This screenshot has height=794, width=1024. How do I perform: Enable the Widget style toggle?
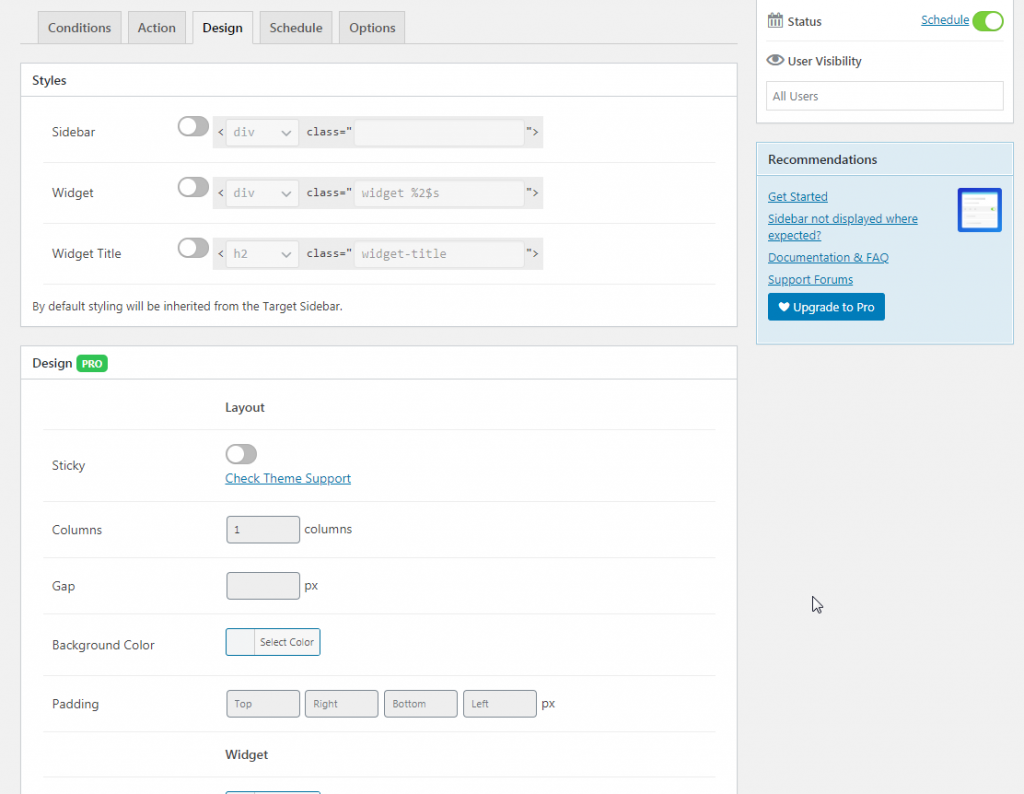(193, 188)
